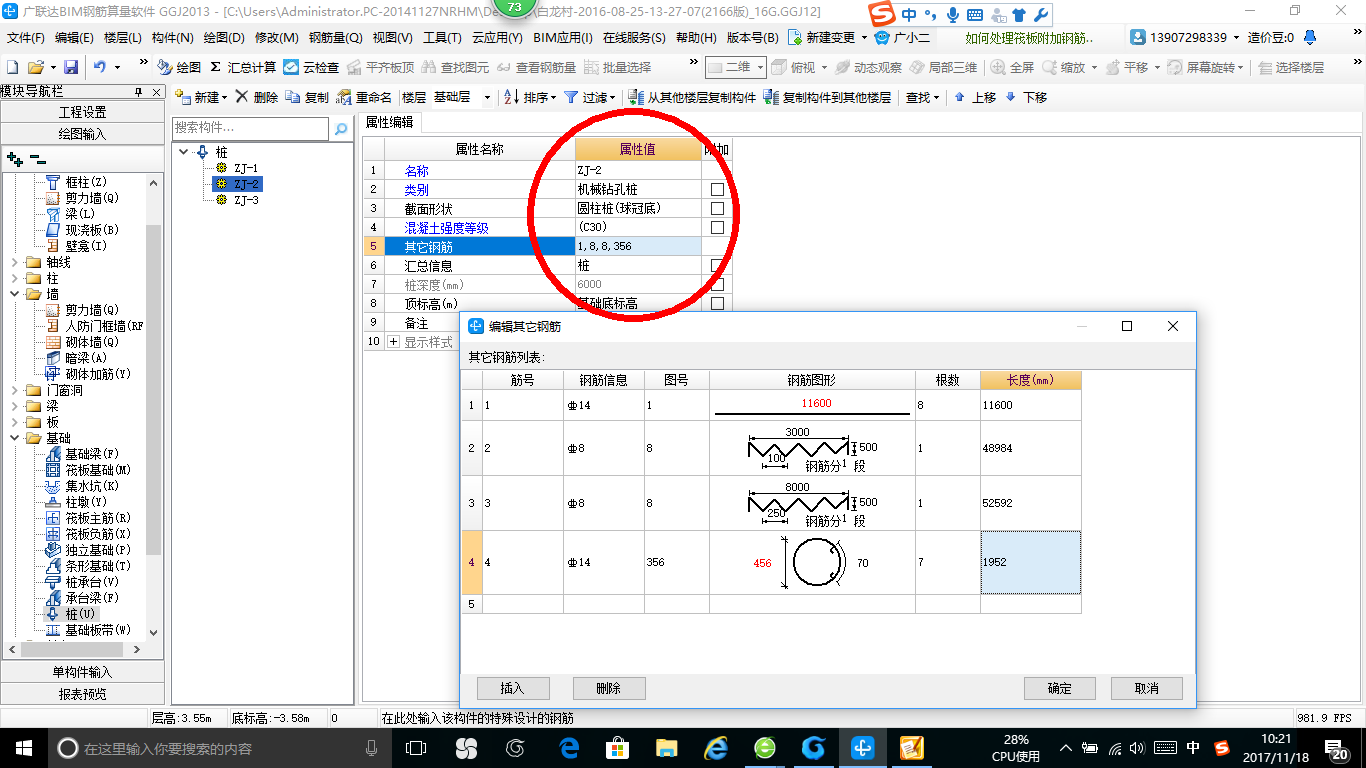Select 集水坑(K) in navigation tree
Image resolution: width=1366 pixels, height=768 pixels.
point(84,486)
